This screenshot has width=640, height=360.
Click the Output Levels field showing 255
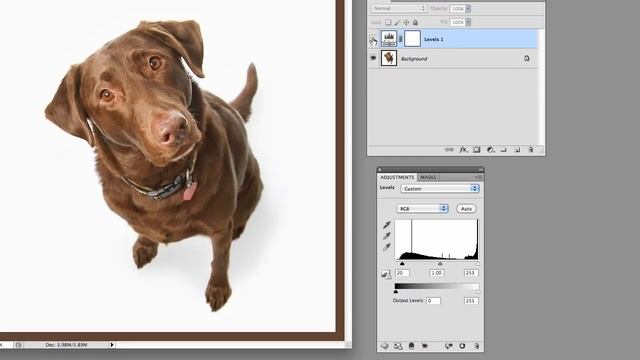[x=471, y=300]
